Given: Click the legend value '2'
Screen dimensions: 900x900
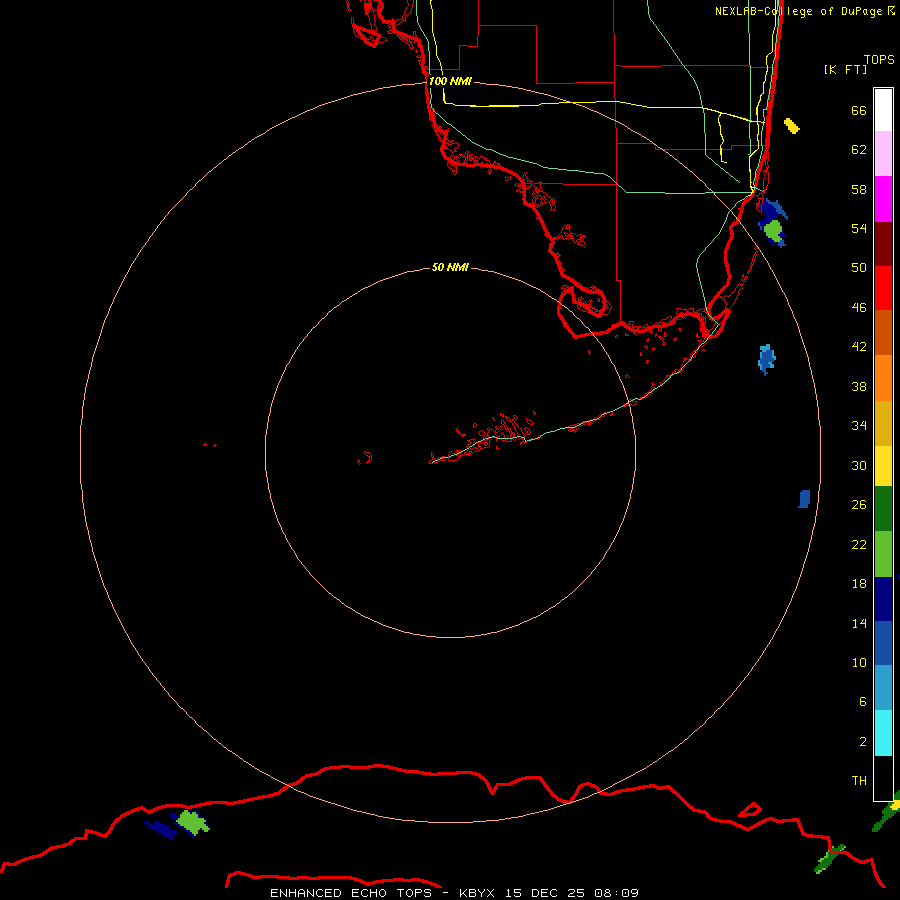Looking at the screenshot, I should (862, 741).
